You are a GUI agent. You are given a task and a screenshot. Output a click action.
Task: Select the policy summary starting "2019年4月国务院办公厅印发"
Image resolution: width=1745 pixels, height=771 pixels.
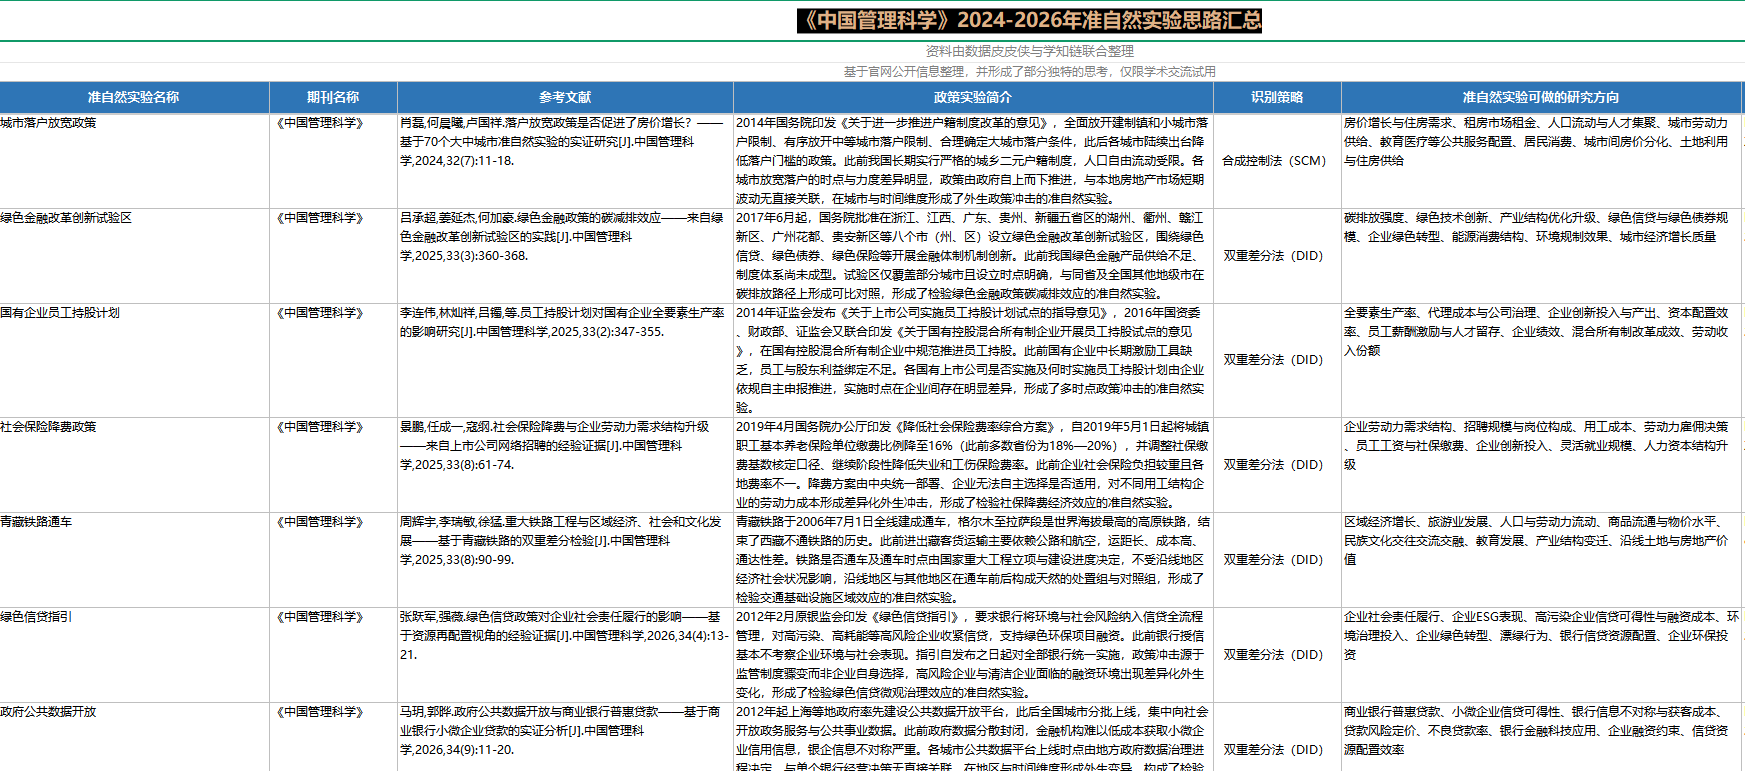coord(972,465)
